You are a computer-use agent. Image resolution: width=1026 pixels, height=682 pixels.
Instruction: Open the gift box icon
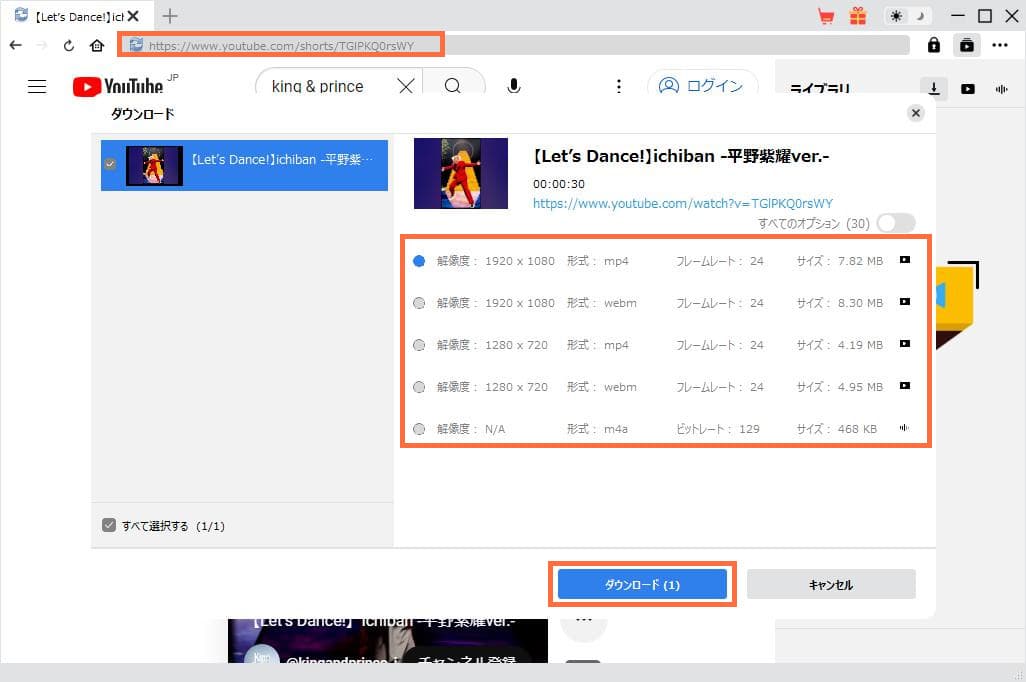857,16
